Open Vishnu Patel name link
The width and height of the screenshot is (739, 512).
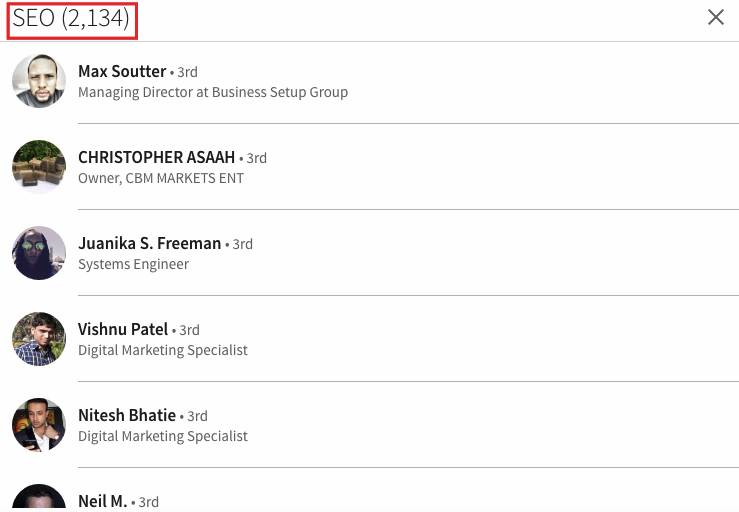[x=123, y=329]
